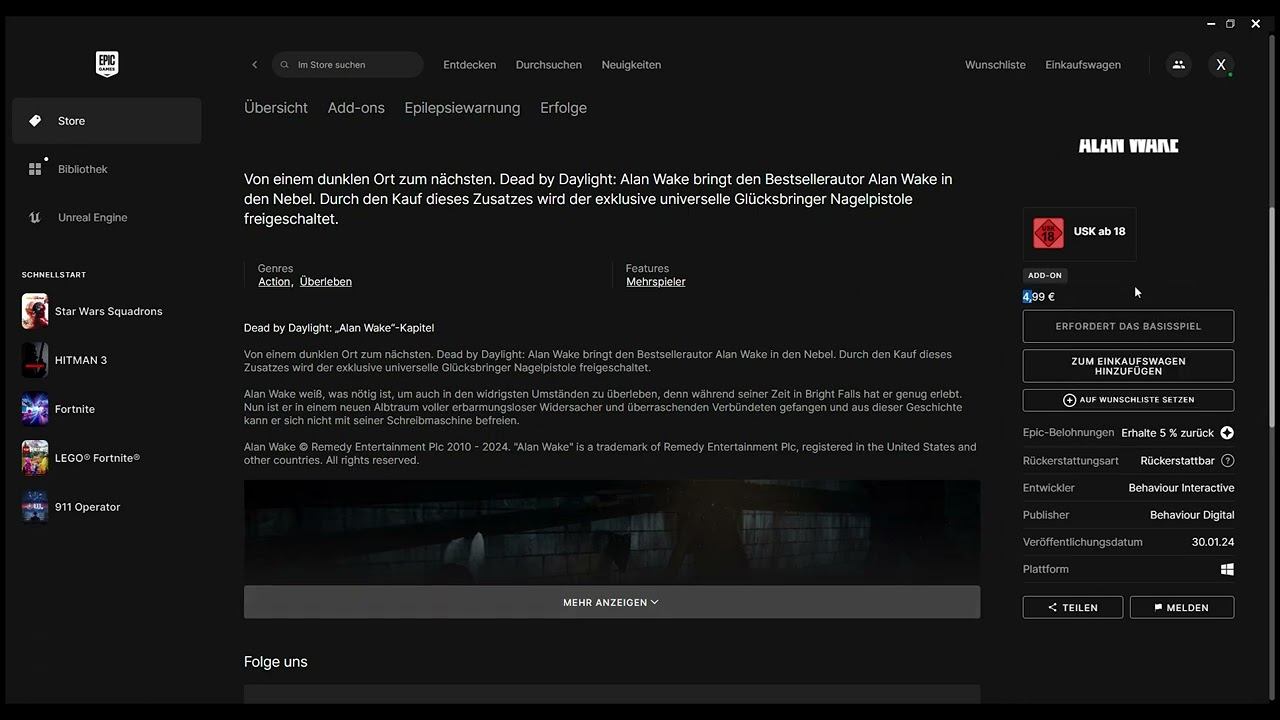The width and height of the screenshot is (1280, 720).
Task: Launch LEGO Fortnite from Schnellstart
Action: [x=107, y=458]
